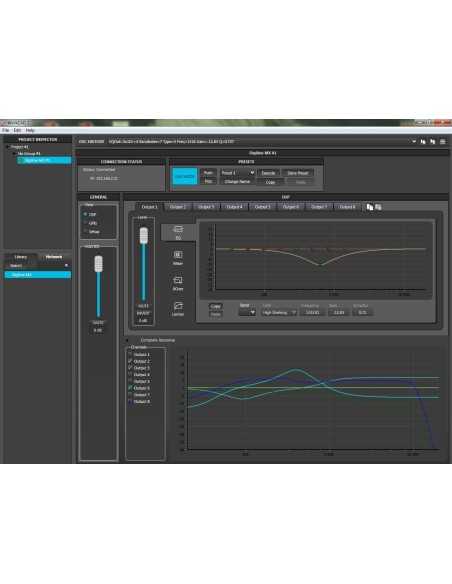Switch to the Output 4 tab

click(x=234, y=207)
